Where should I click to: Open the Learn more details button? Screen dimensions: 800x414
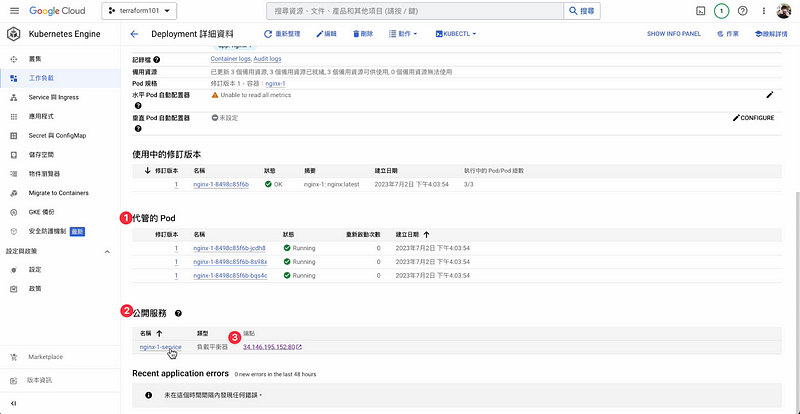tap(773, 34)
